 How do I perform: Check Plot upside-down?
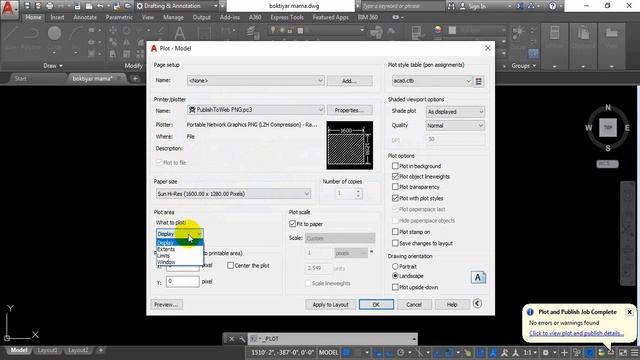[395, 287]
